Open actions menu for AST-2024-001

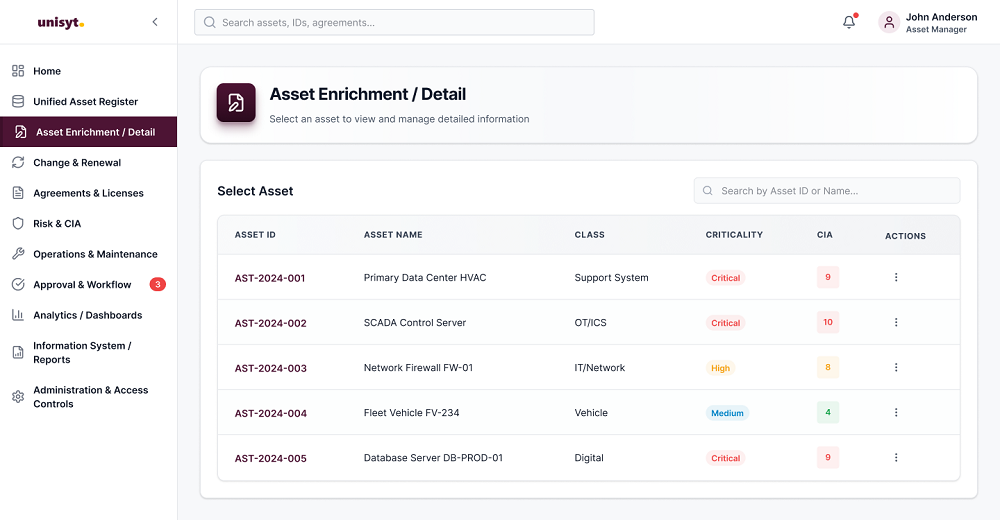point(896,278)
